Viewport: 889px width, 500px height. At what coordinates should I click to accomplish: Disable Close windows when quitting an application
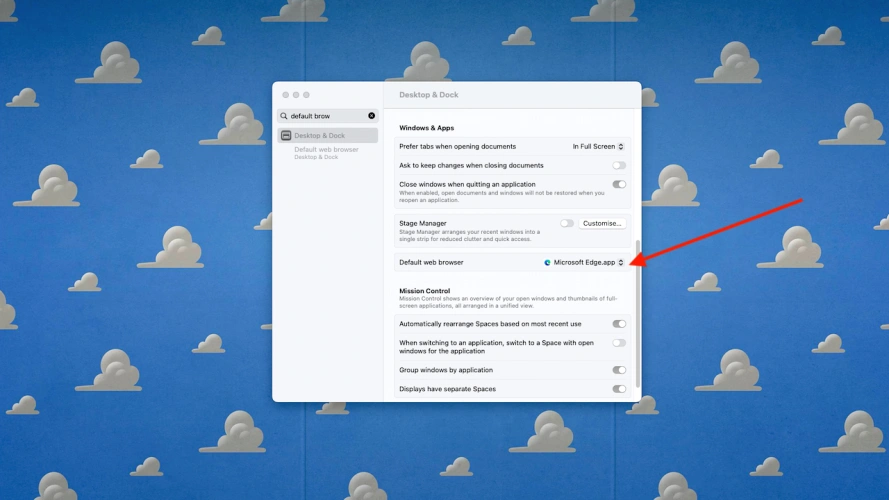(619, 184)
